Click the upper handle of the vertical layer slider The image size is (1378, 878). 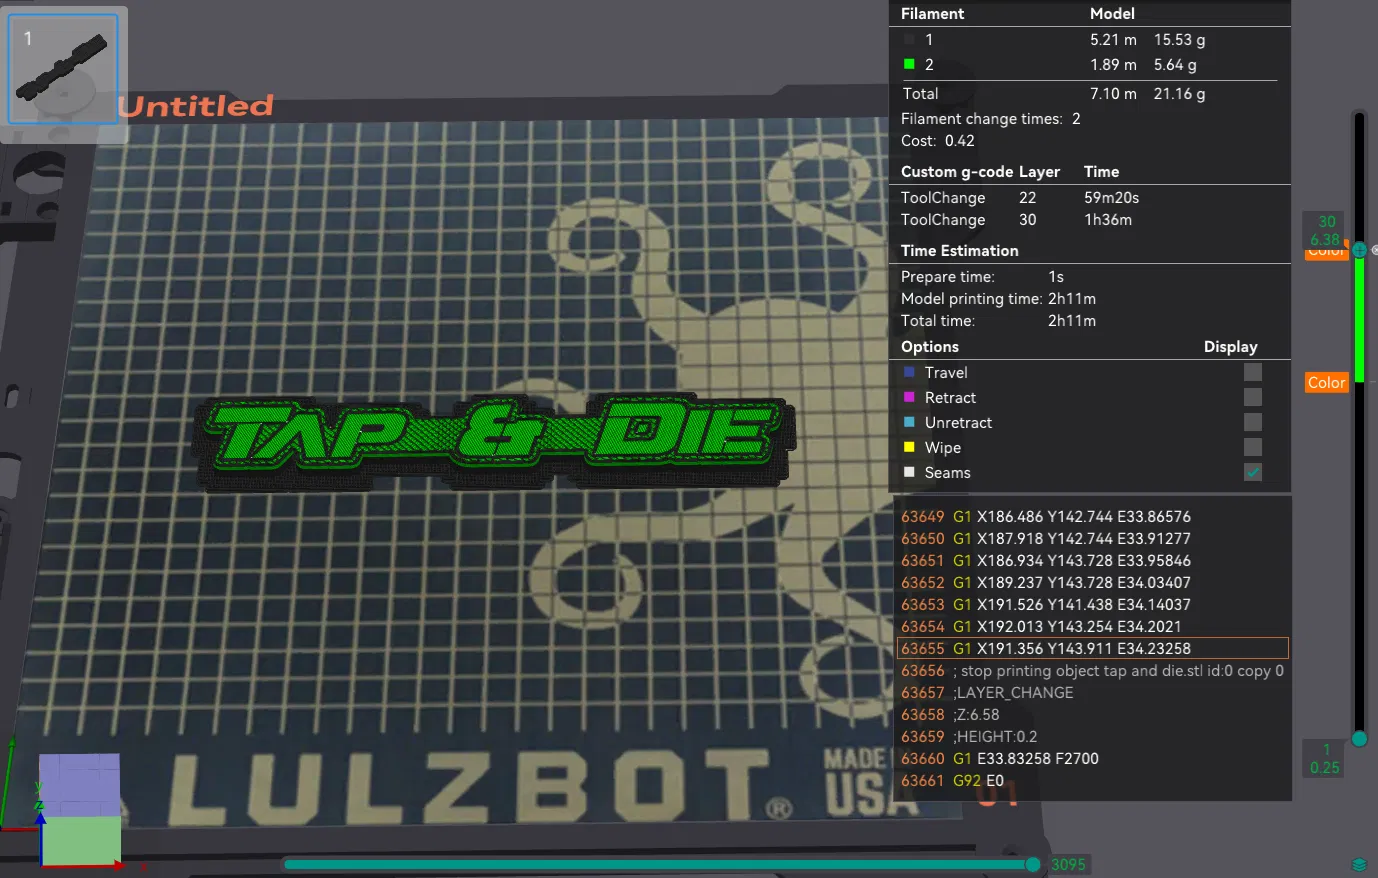pos(1359,250)
